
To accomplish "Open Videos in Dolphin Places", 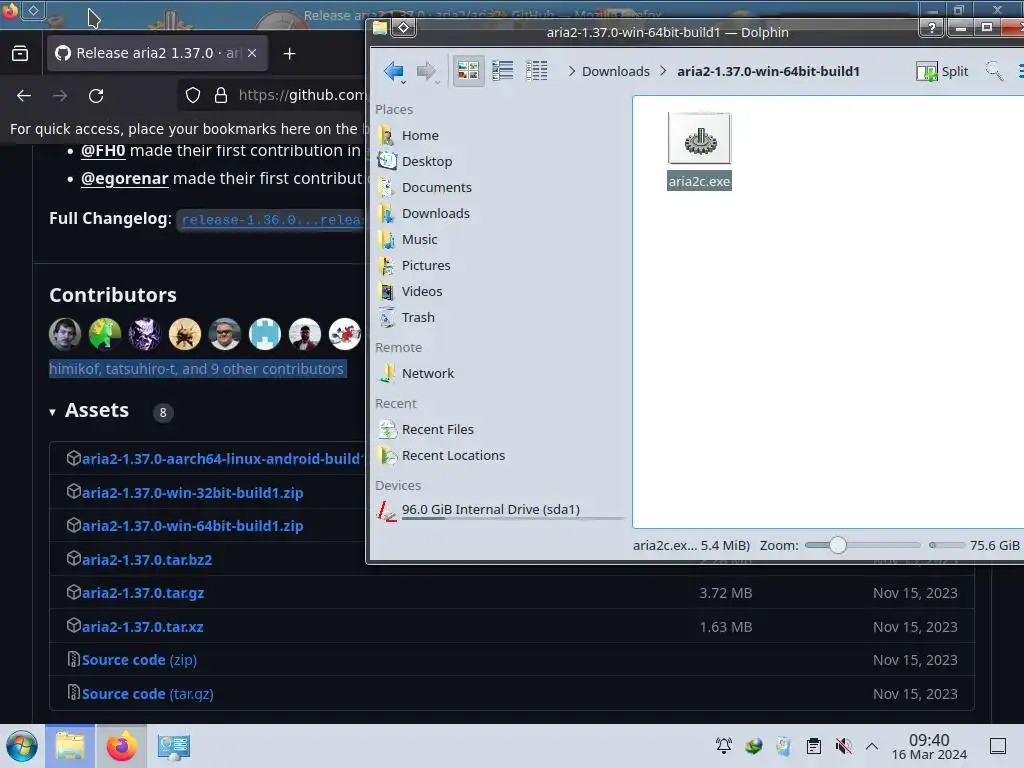I will click(422, 292).
